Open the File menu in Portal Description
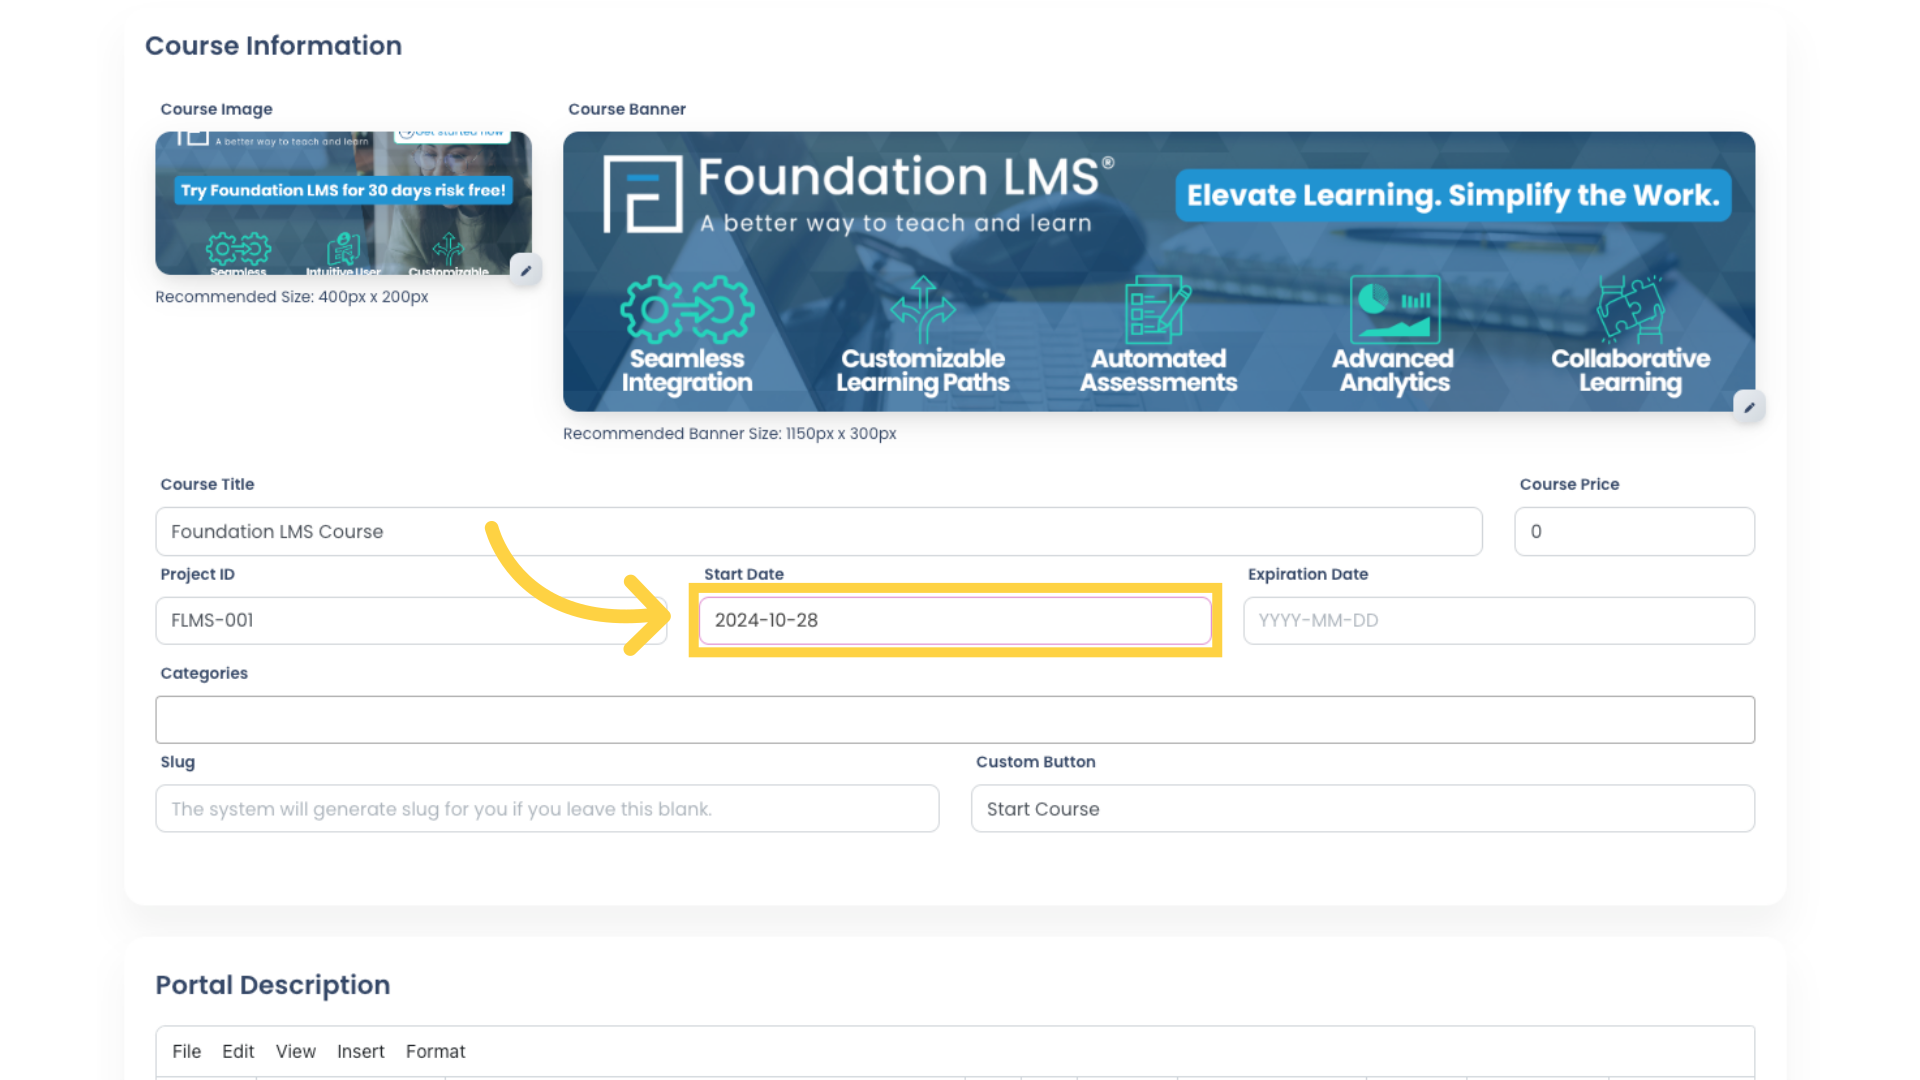 186,1050
